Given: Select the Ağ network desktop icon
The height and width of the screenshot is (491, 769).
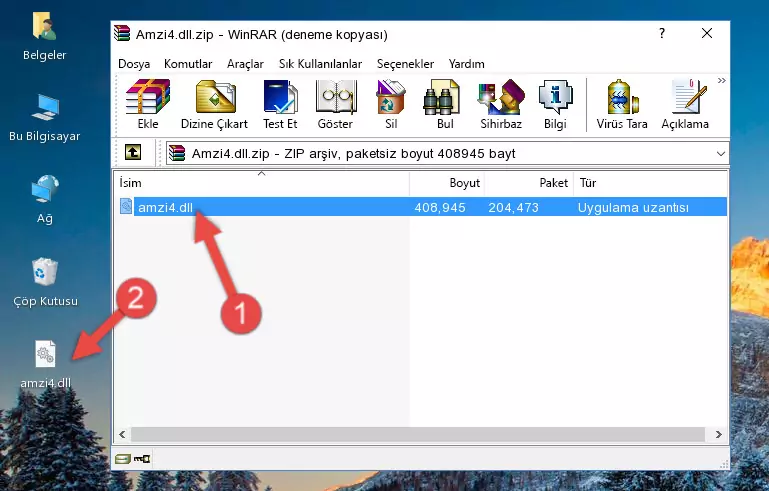Looking at the screenshot, I should coord(45,199).
